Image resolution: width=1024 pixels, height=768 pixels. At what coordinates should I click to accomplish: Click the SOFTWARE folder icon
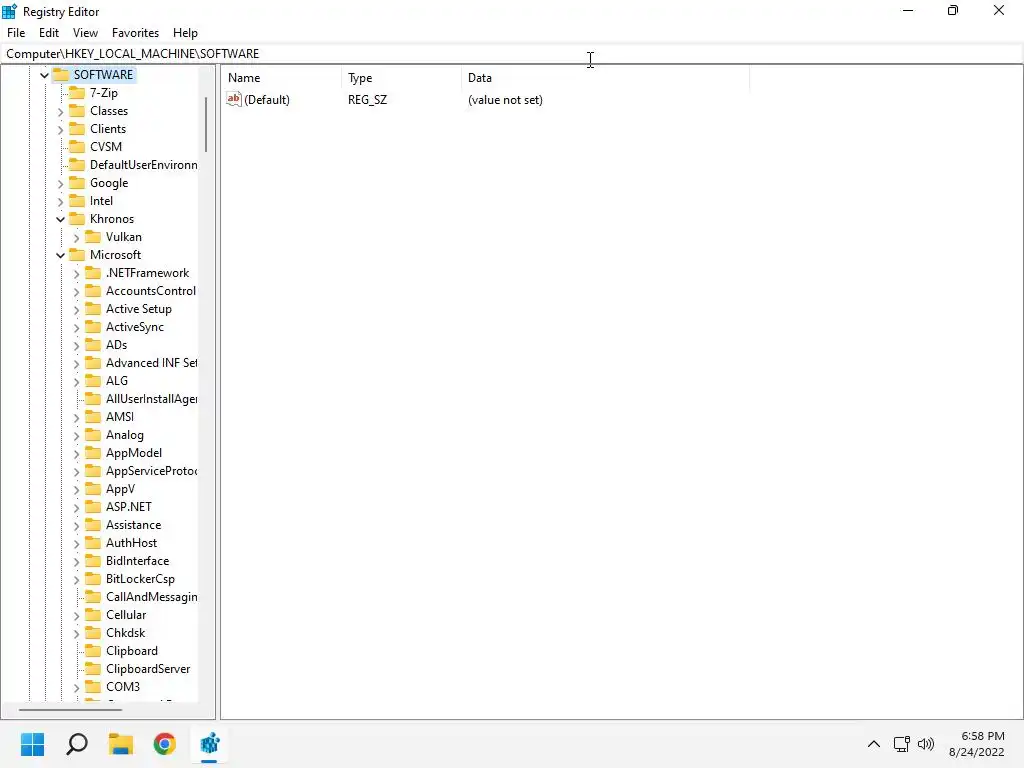tap(61, 74)
